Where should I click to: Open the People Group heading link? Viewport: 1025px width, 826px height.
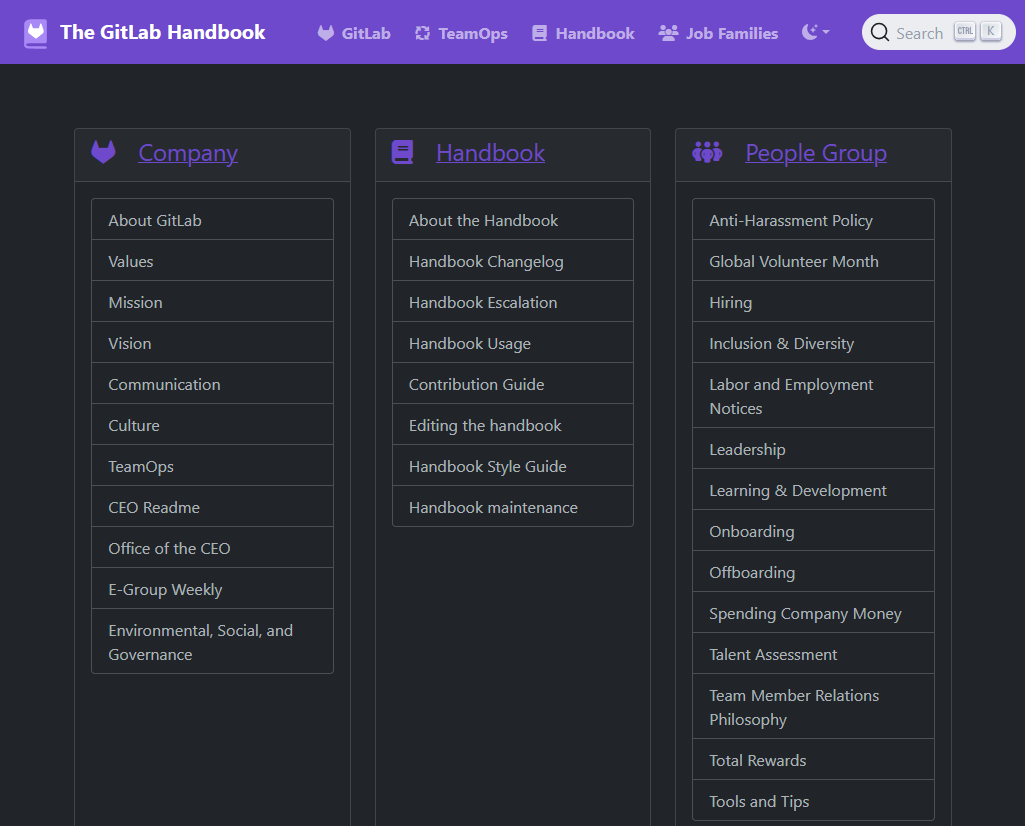(x=816, y=153)
